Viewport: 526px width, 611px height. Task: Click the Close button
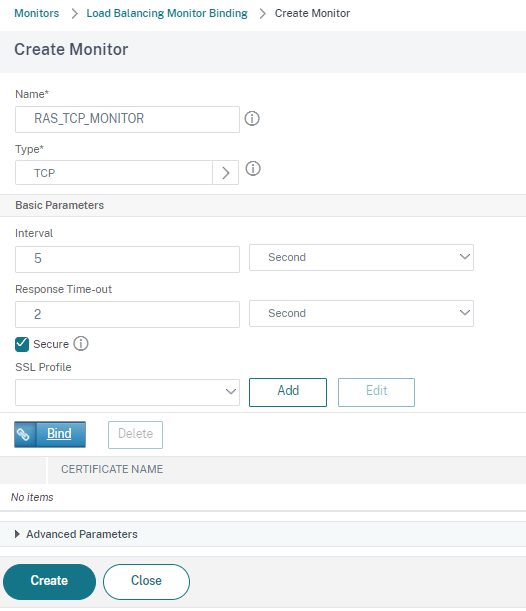click(147, 582)
